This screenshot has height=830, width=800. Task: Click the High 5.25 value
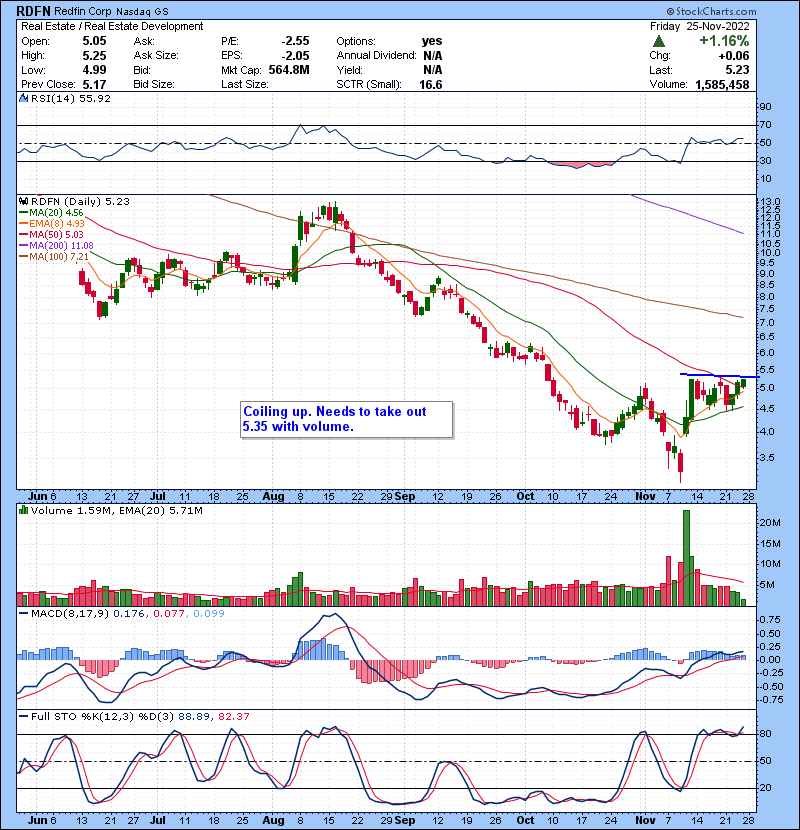tap(94, 56)
